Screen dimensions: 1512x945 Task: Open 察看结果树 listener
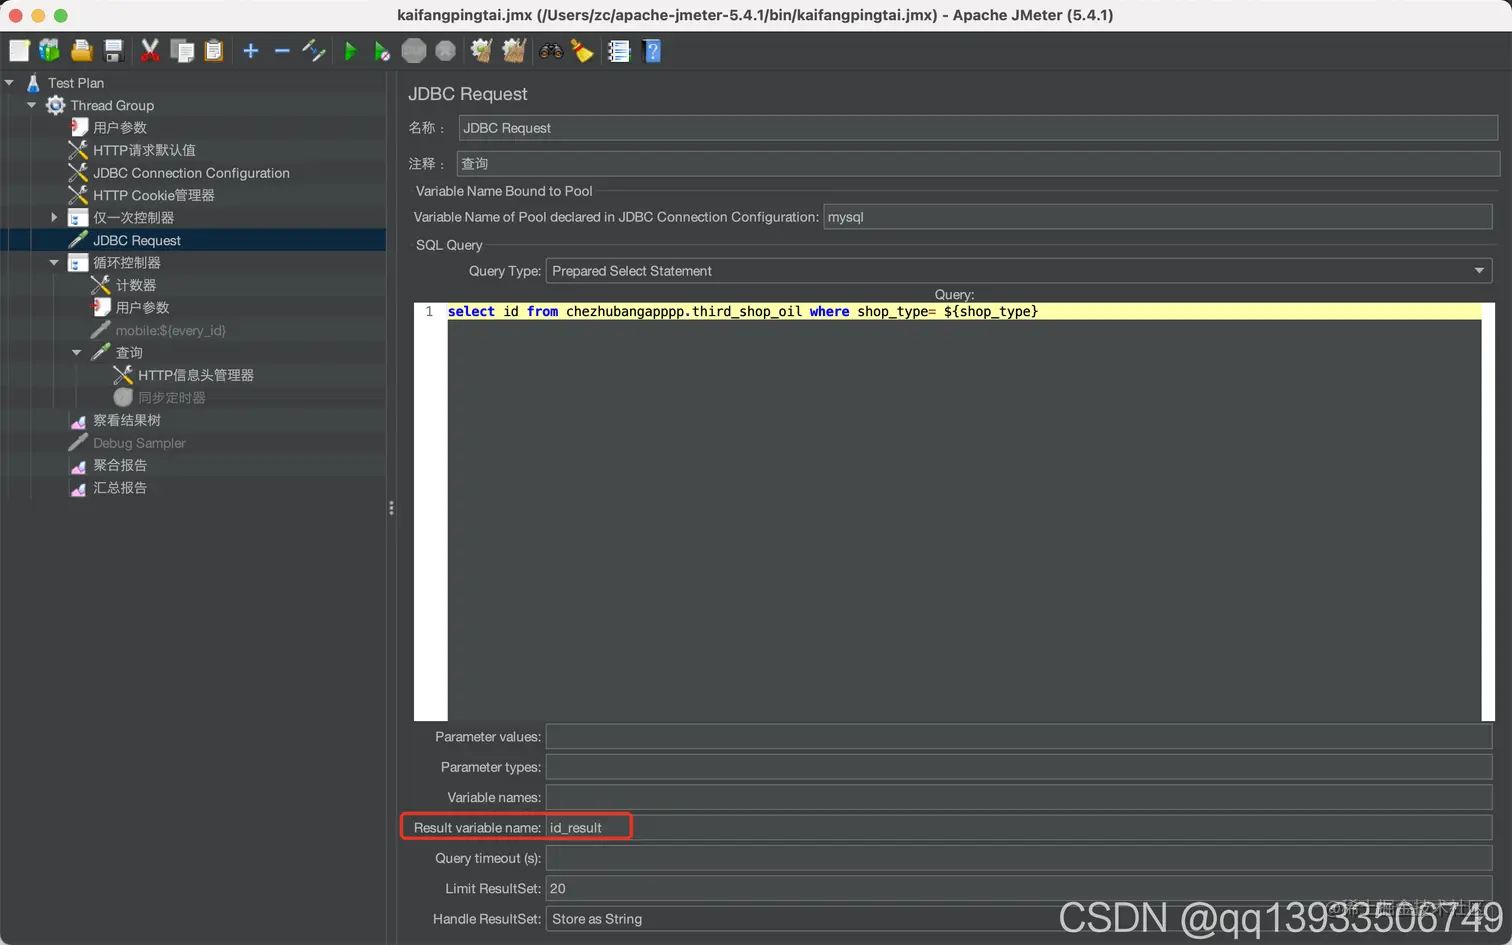coord(126,420)
